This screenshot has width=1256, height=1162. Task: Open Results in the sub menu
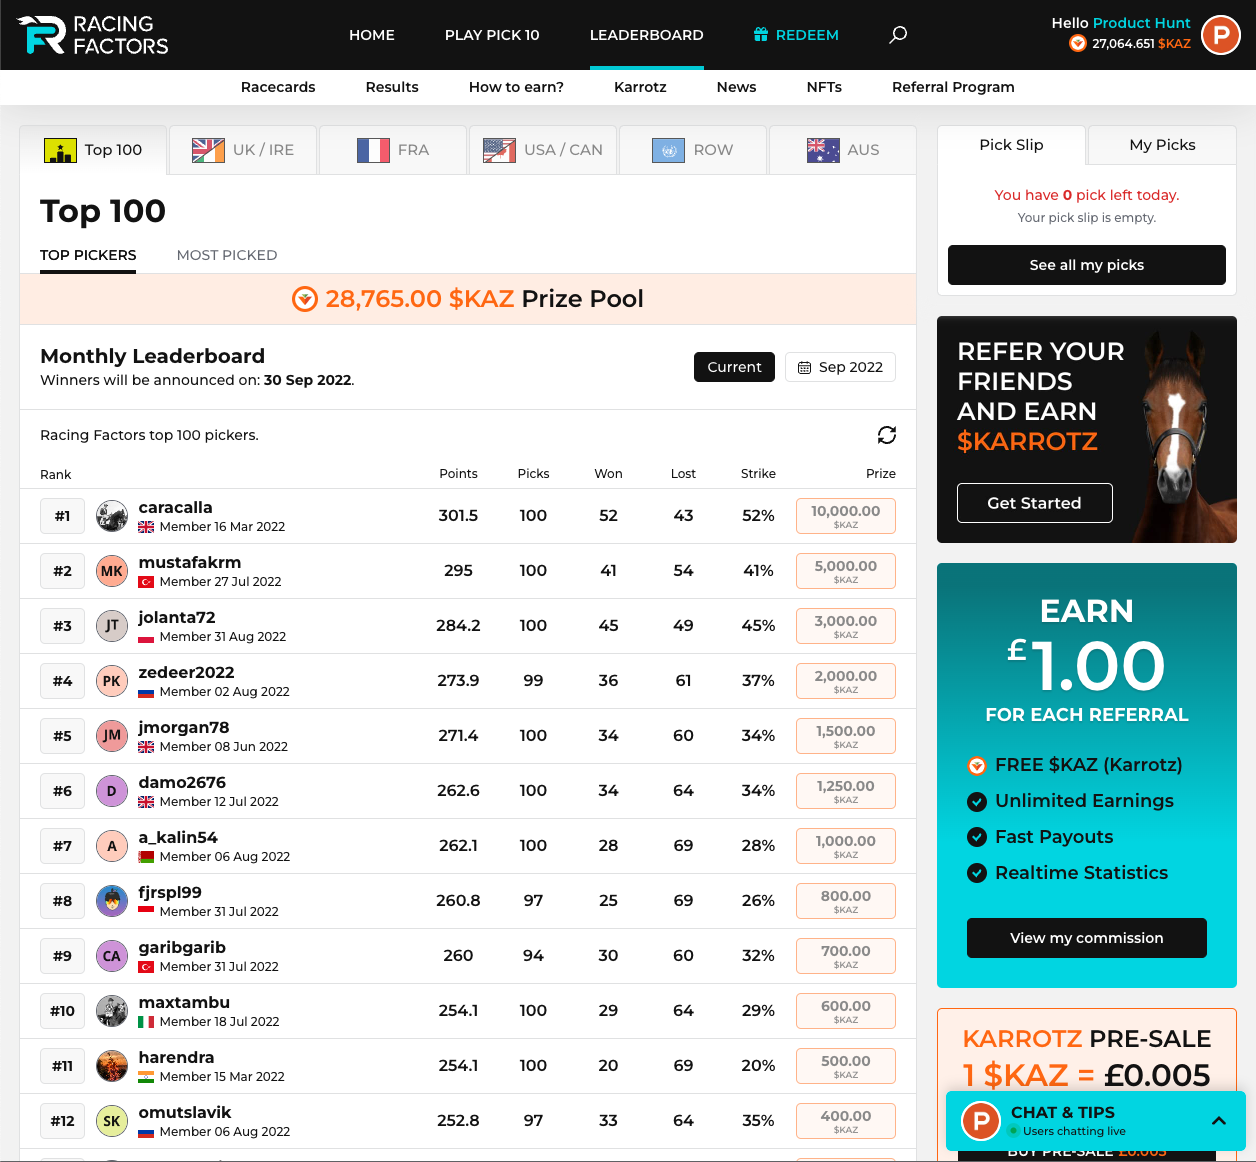tap(392, 87)
